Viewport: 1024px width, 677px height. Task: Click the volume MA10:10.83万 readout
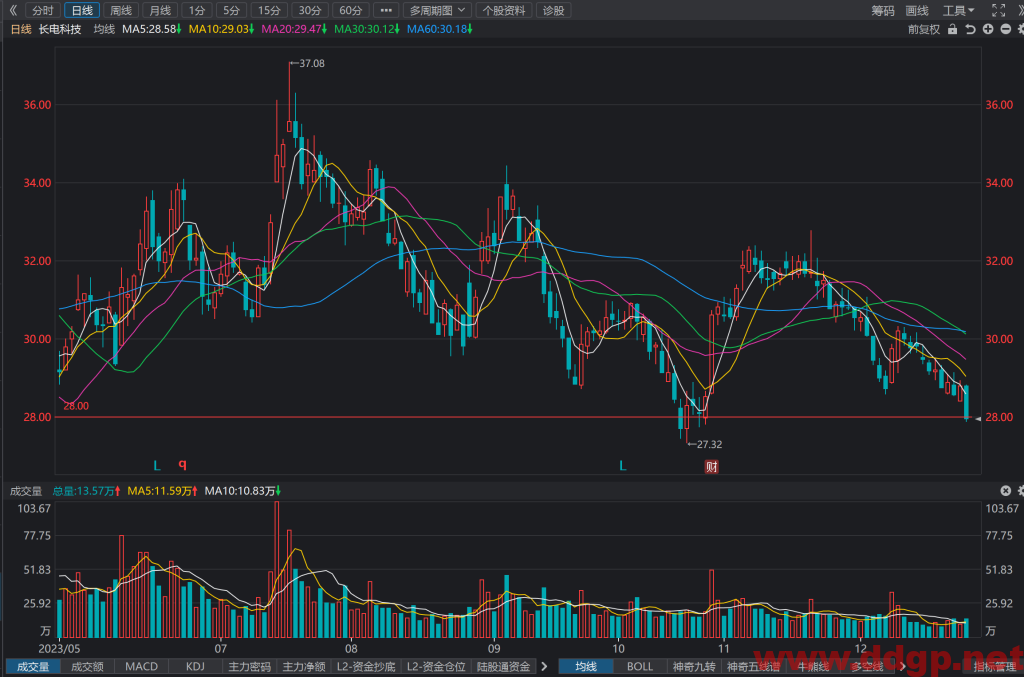tap(243, 491)
